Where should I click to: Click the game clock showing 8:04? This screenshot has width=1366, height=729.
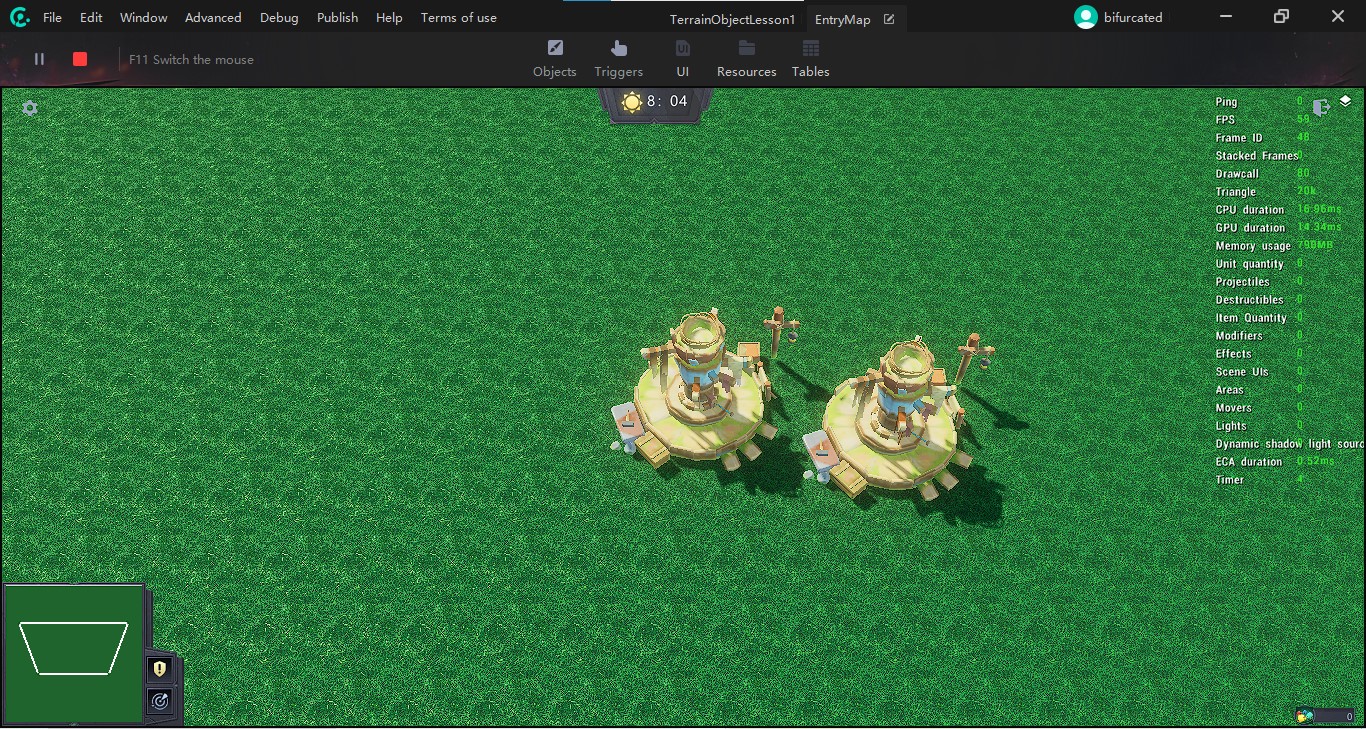click(667, 101)
